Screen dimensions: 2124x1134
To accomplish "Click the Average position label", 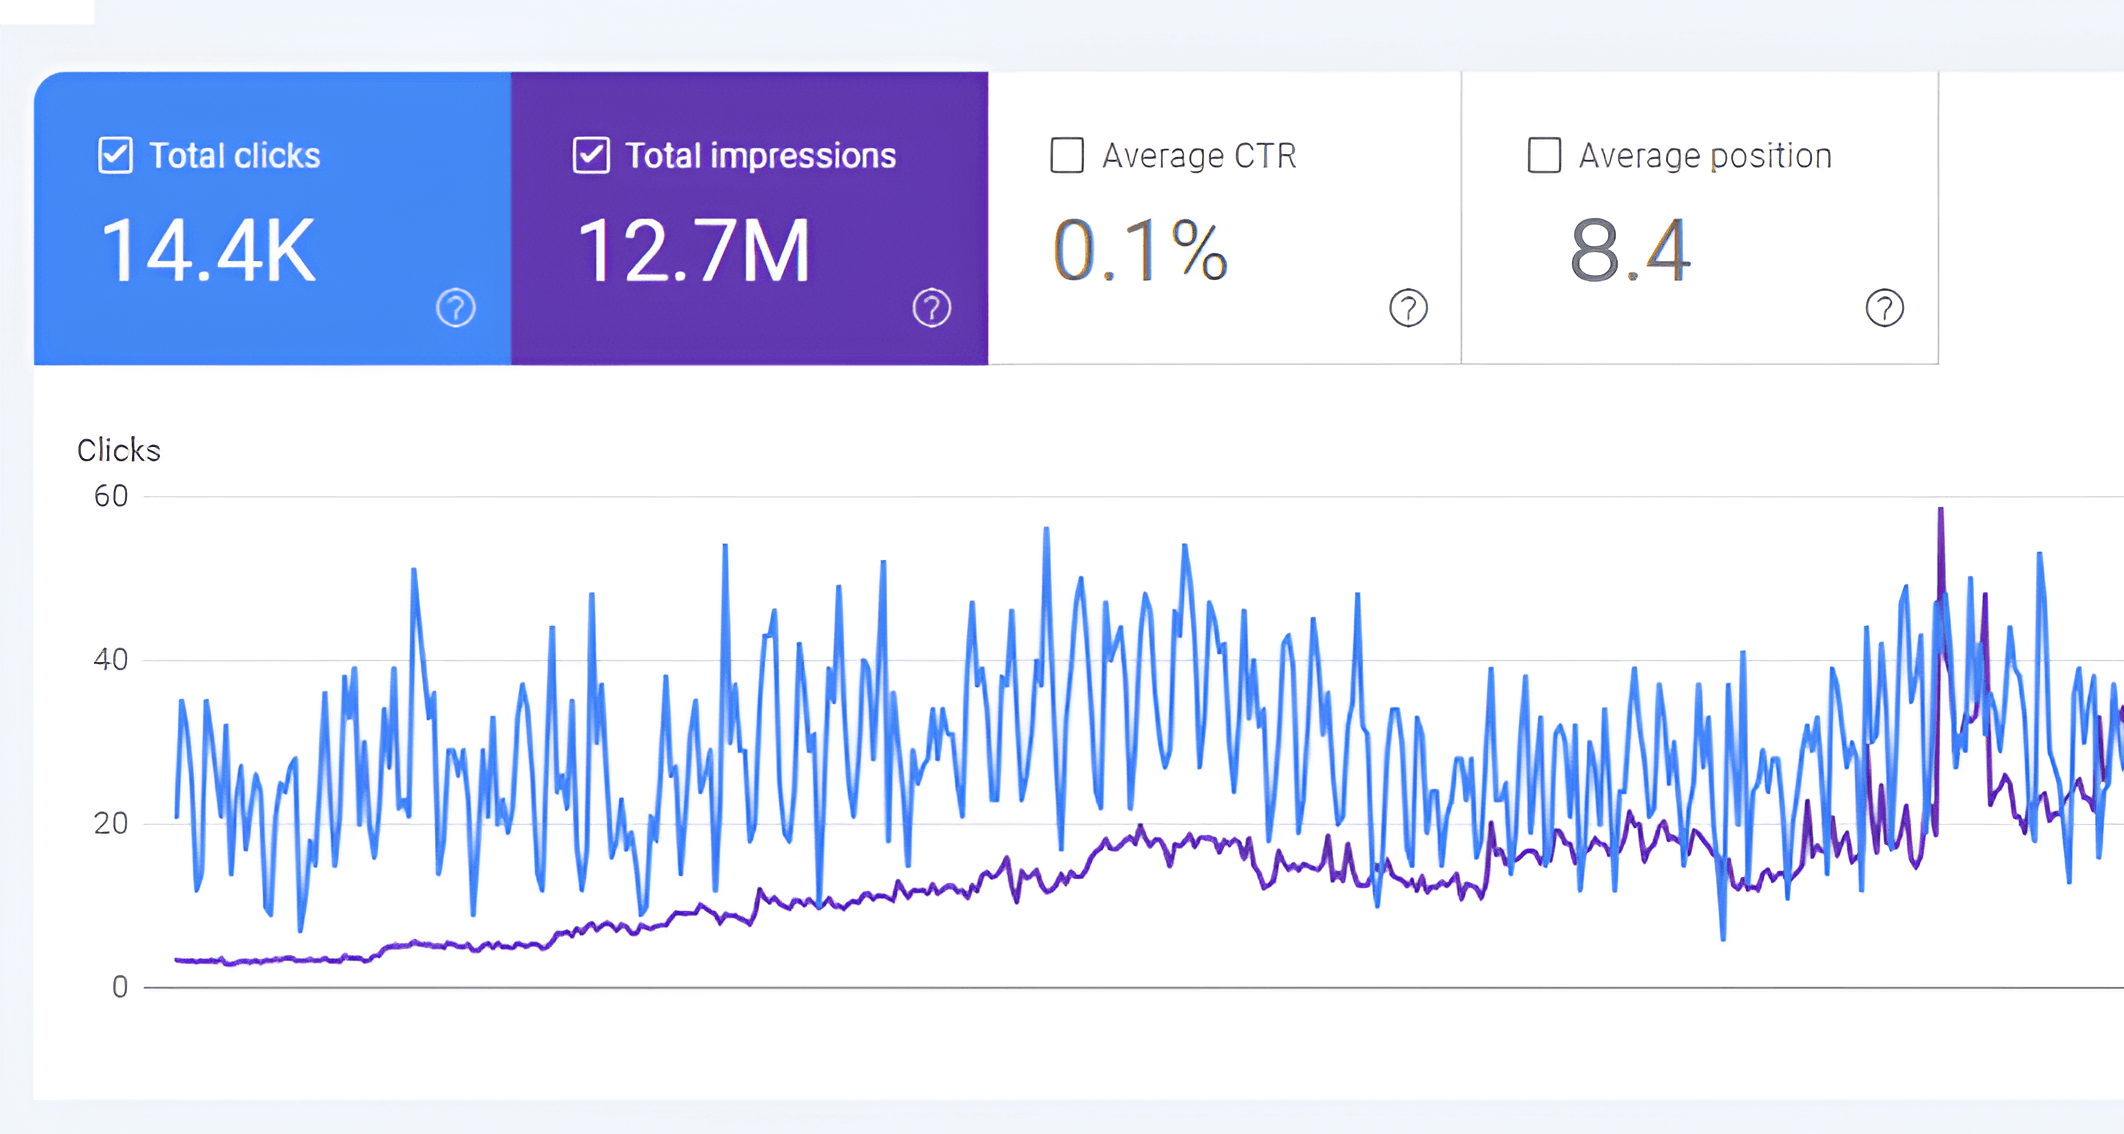I will [x=1705, y=156].
